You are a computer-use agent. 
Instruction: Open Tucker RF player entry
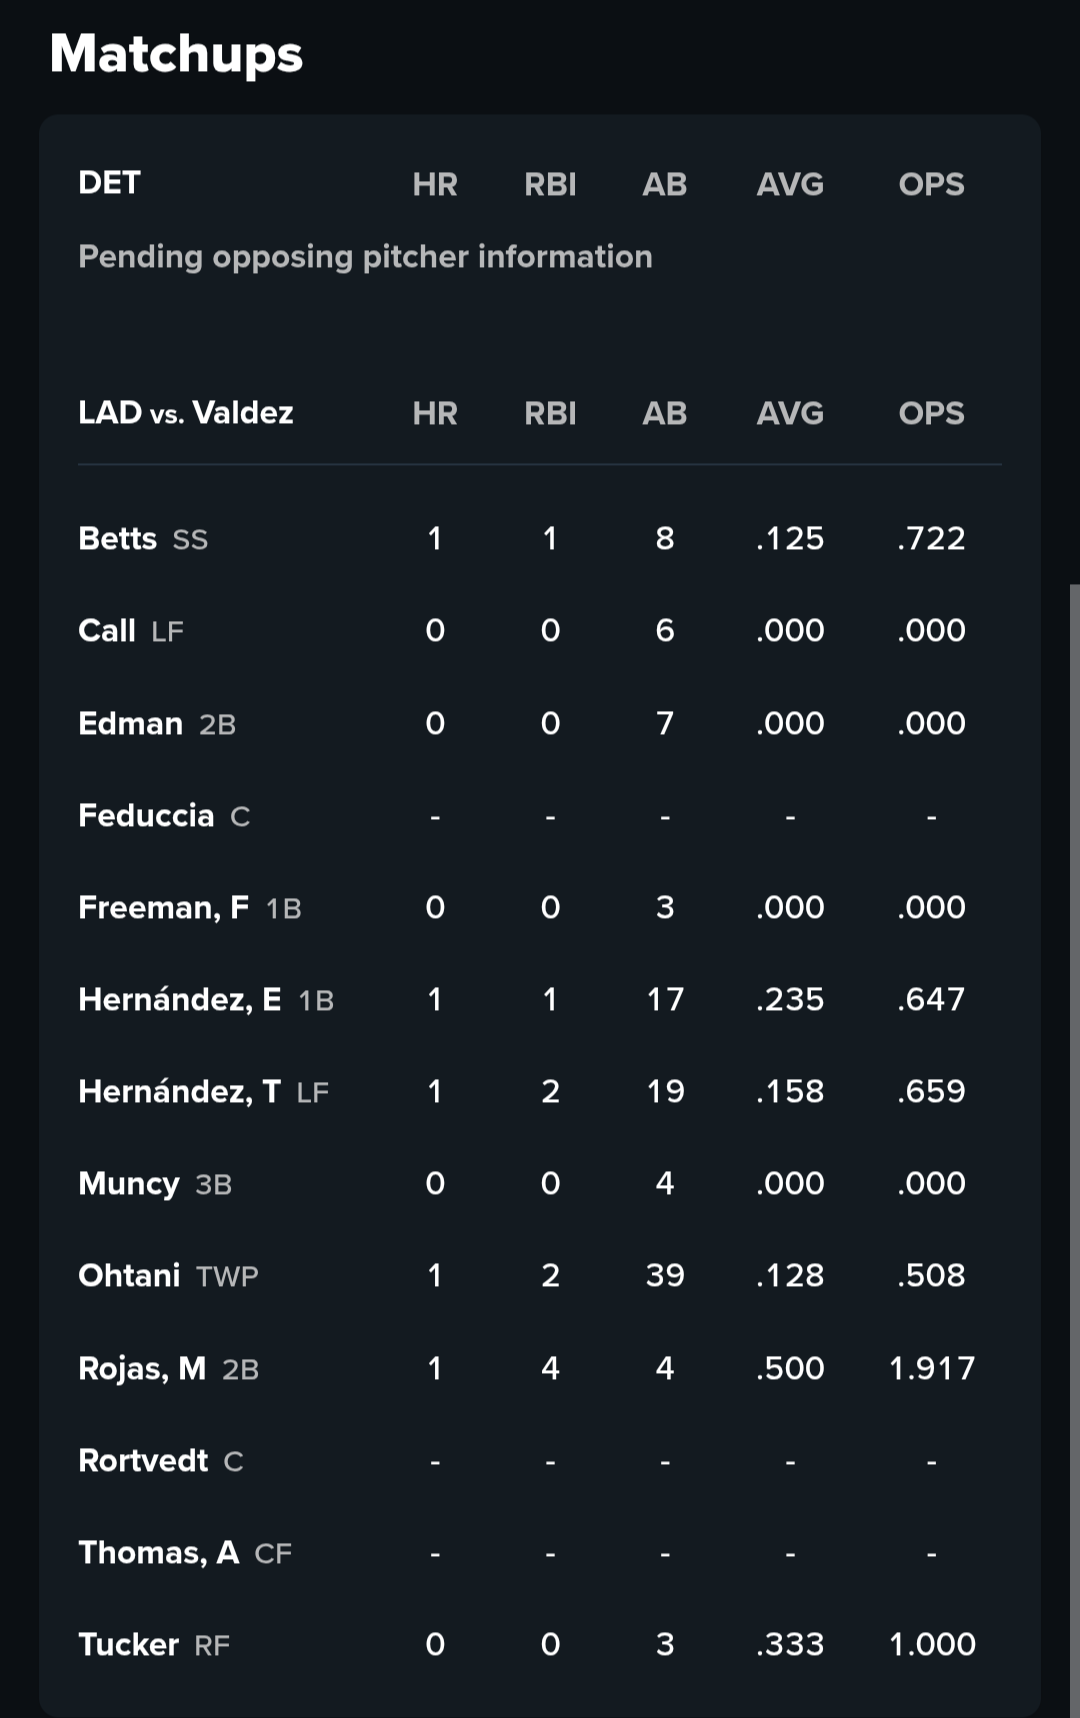pos(540,1644)
